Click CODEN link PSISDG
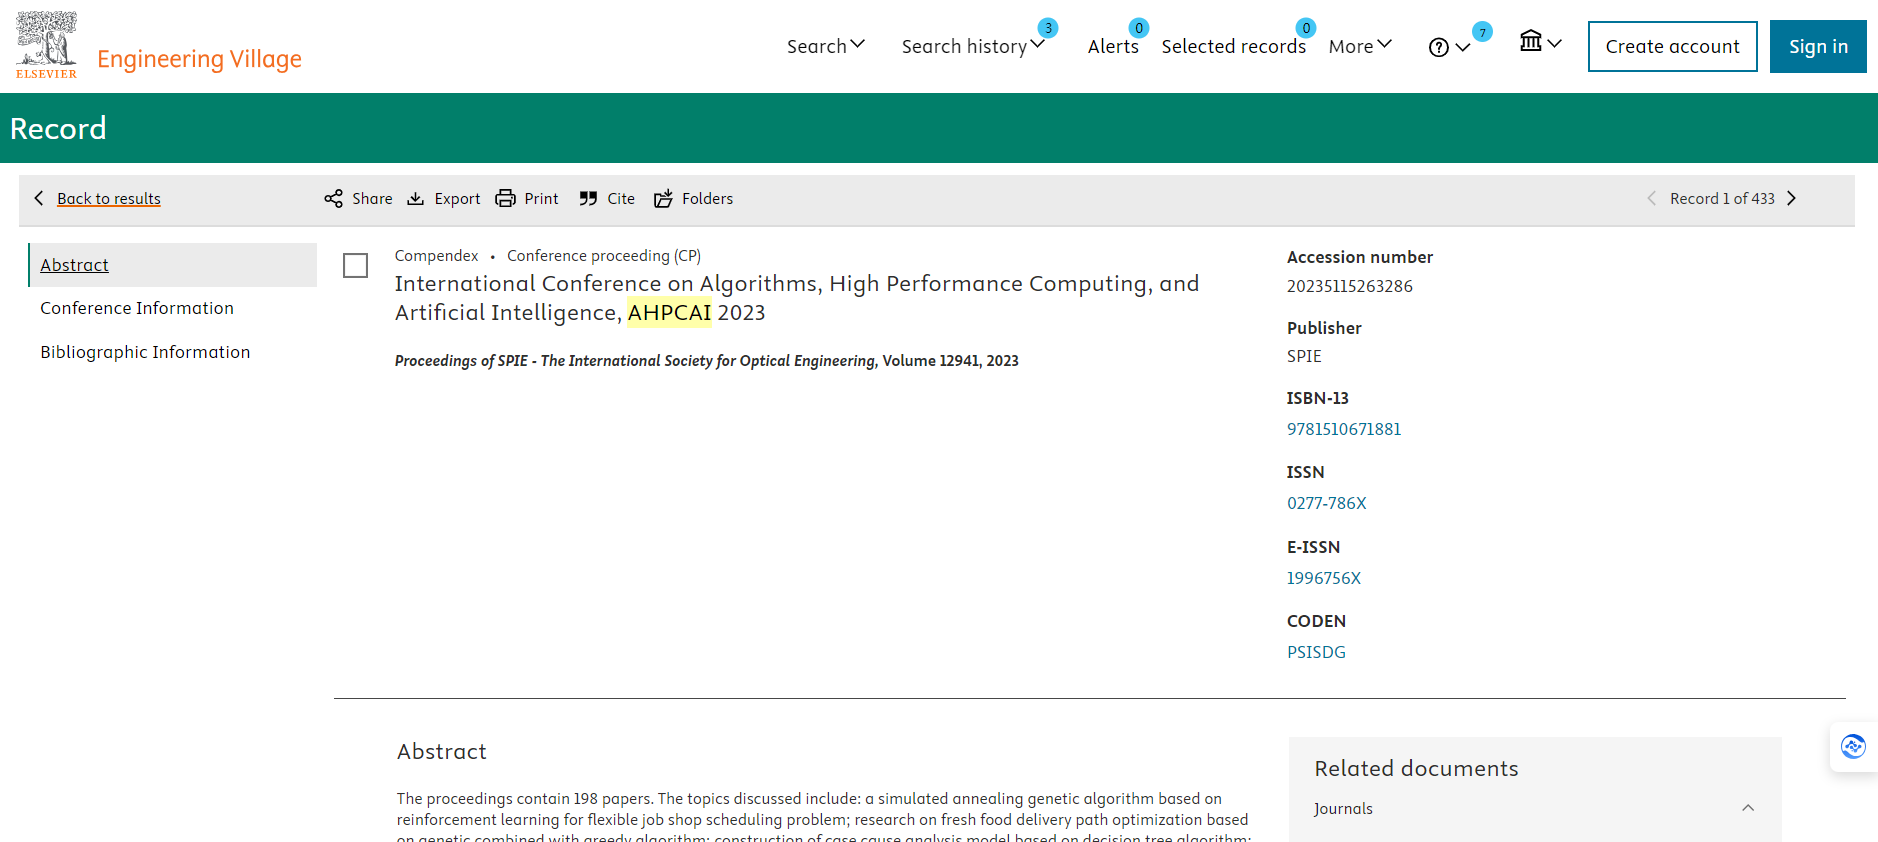1878x842 pixels. 1316,652
